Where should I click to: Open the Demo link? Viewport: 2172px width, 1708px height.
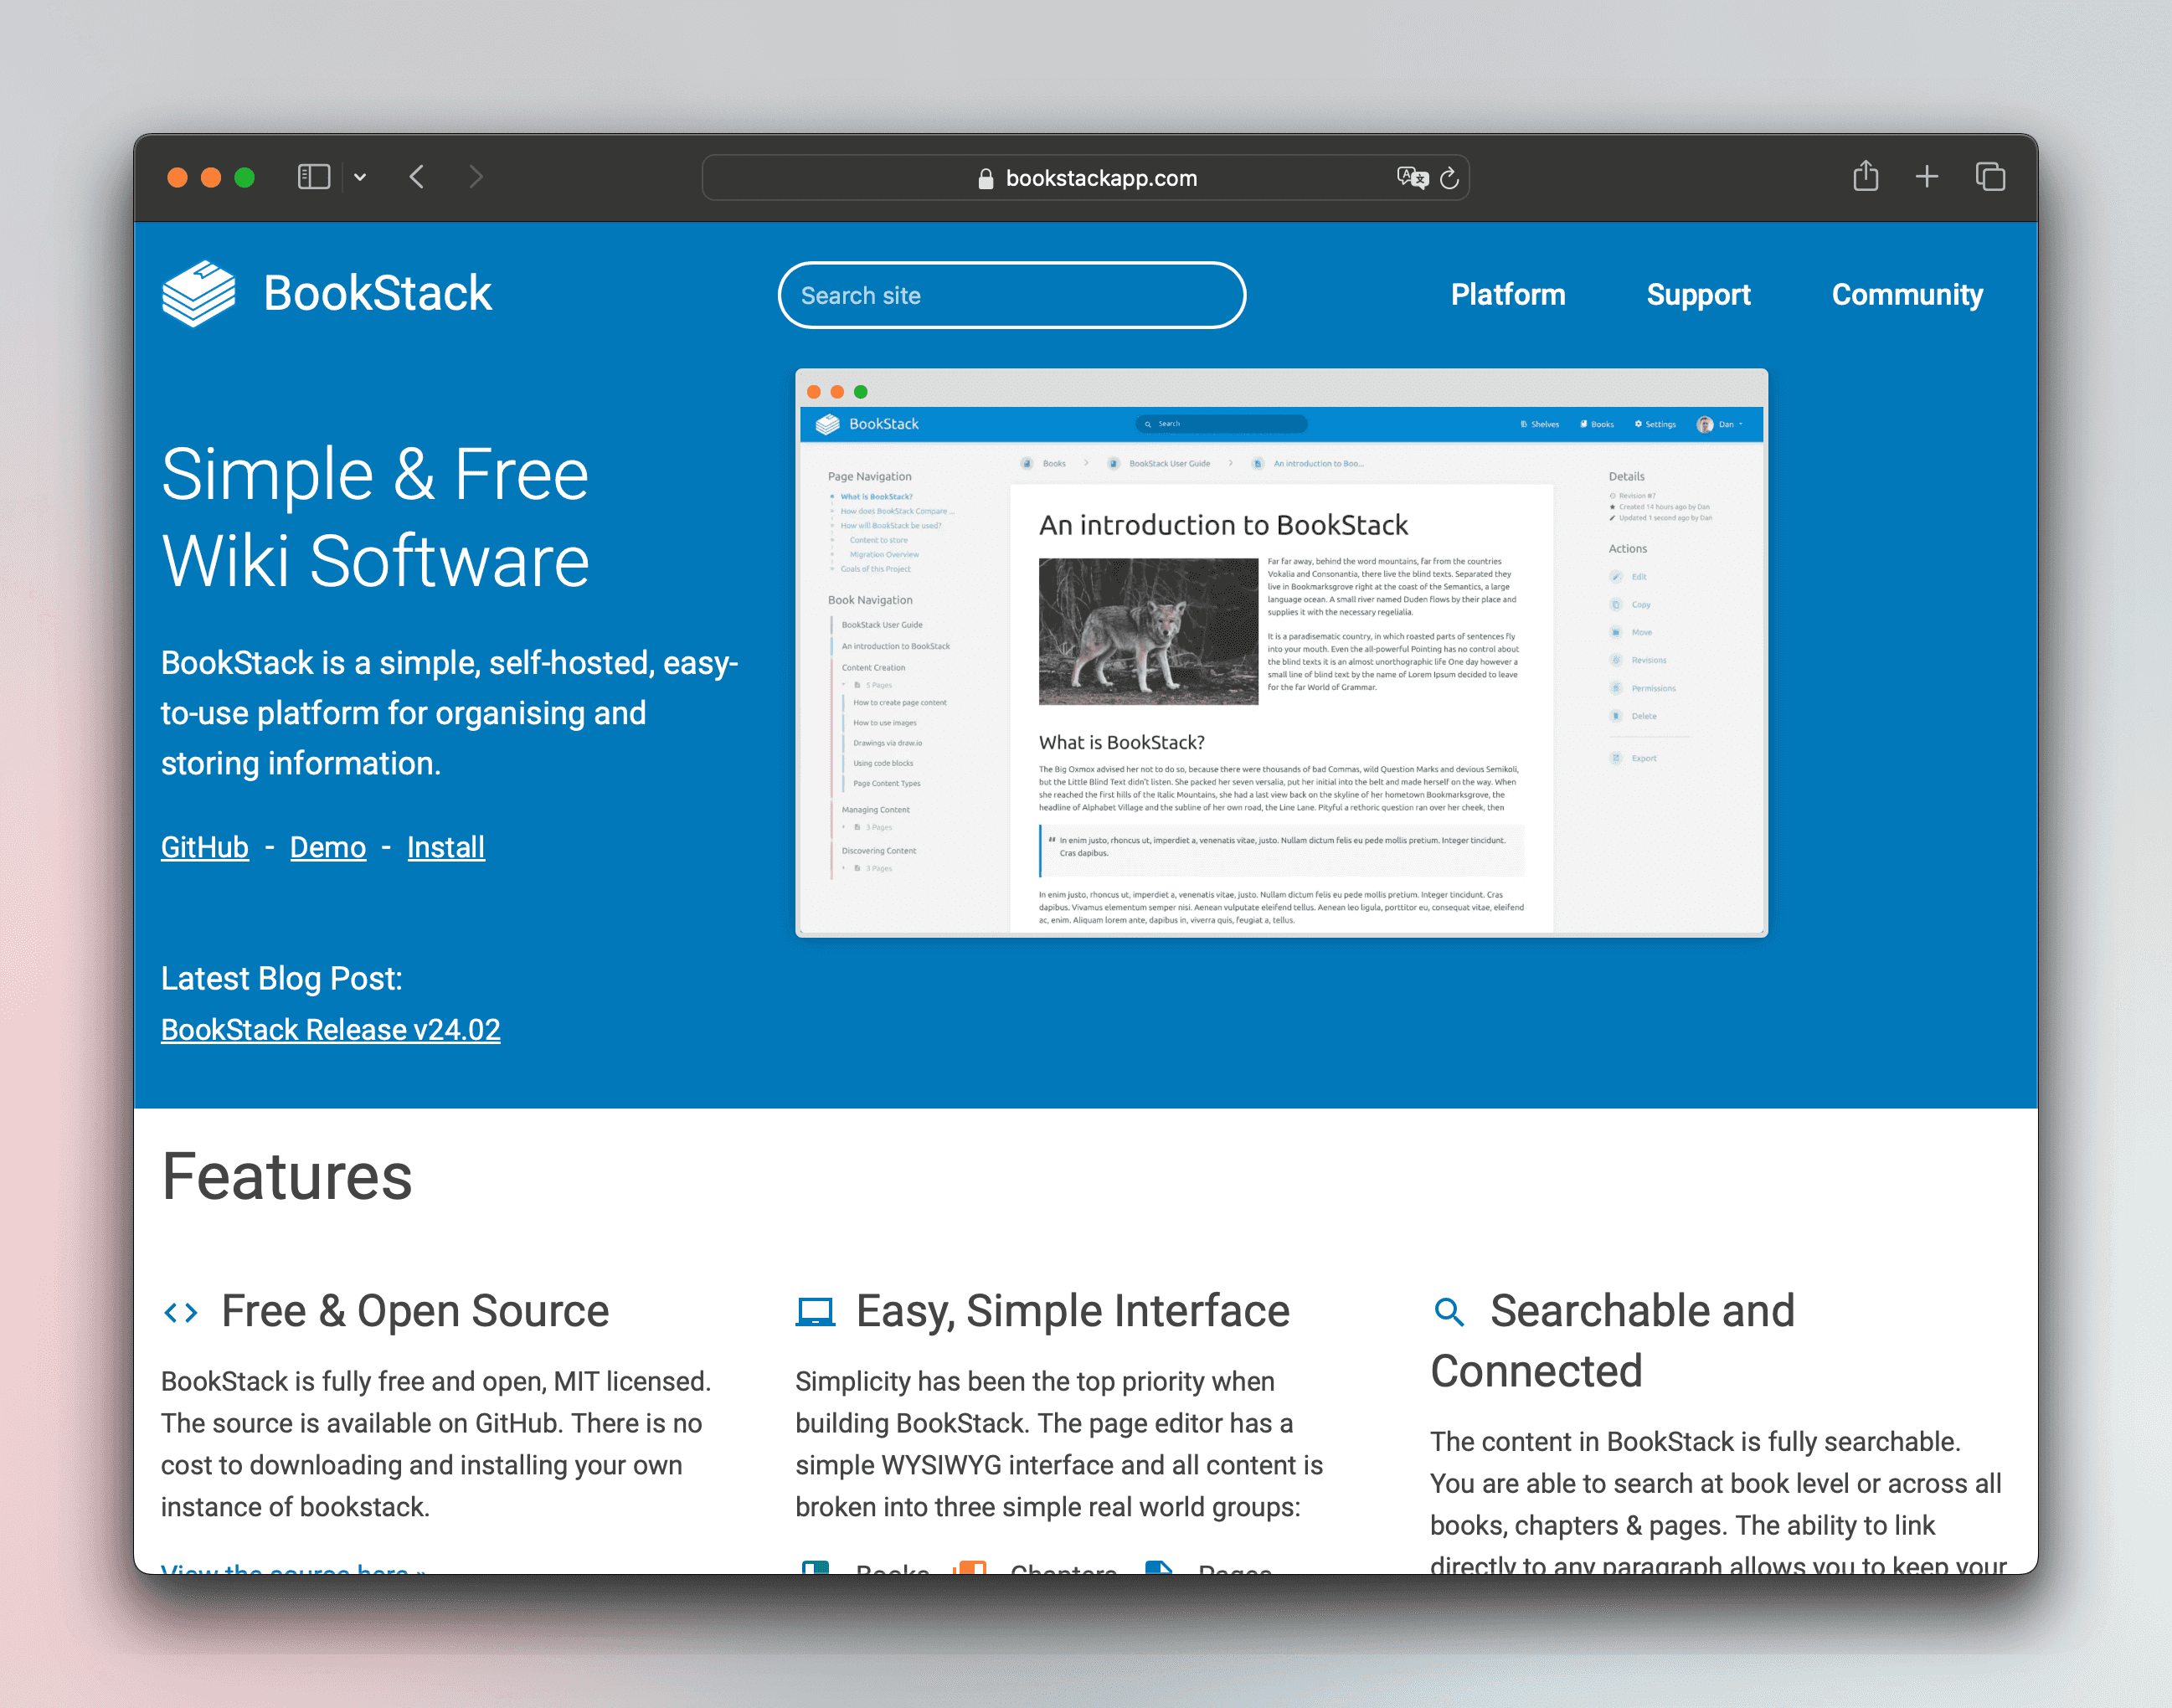click(328, 847)
